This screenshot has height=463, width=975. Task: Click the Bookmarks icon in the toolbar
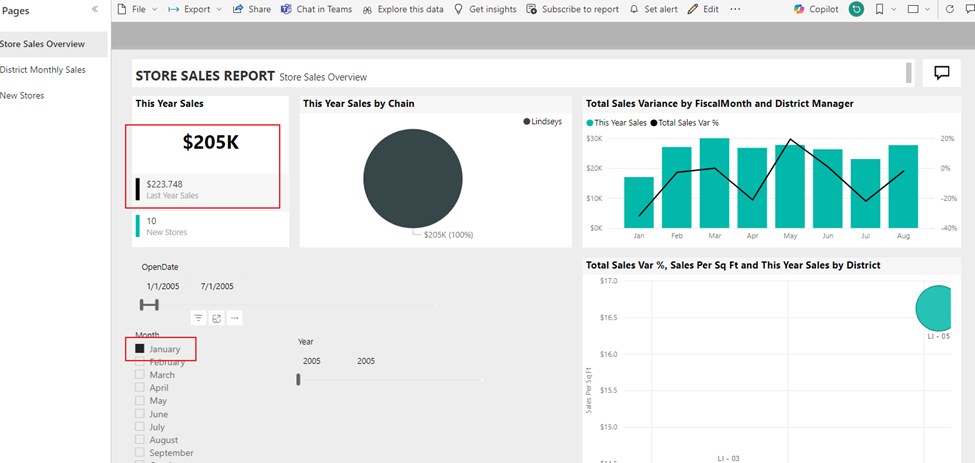click(x=879, y=9)
